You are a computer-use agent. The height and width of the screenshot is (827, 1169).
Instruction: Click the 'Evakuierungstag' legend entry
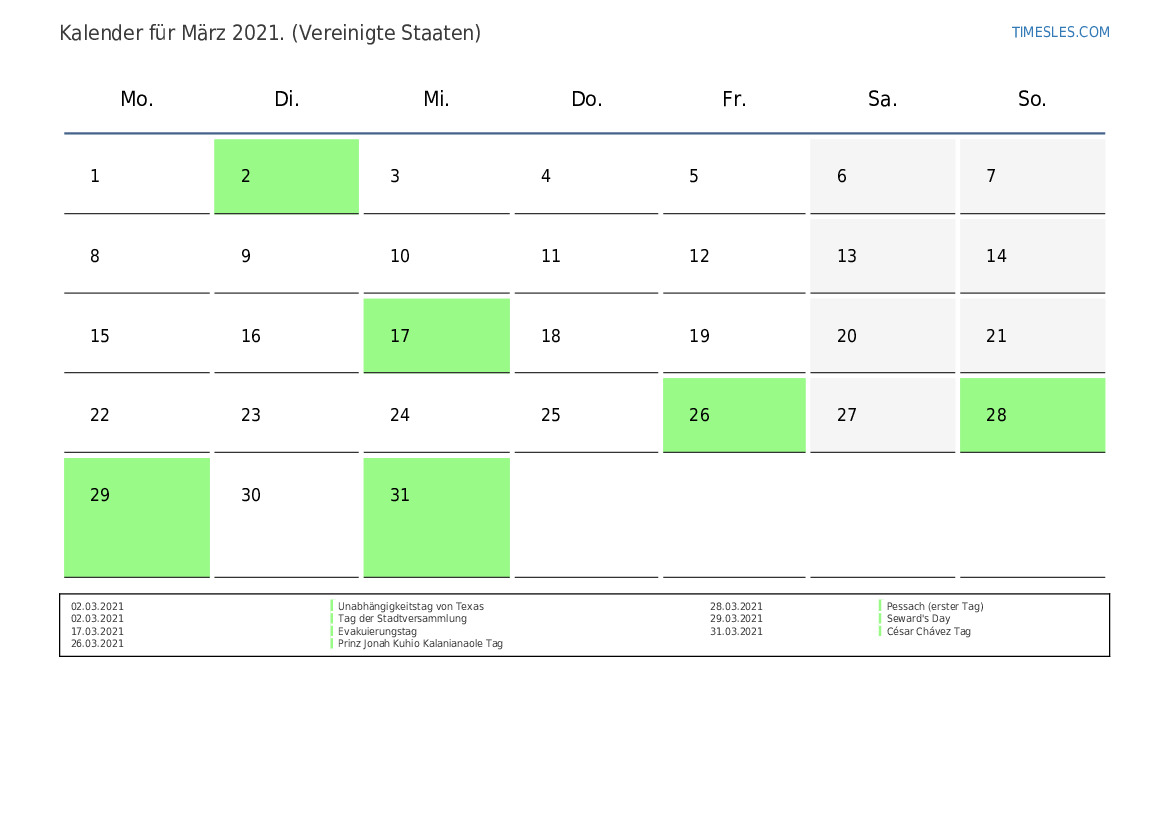click(x=377, y=632)
